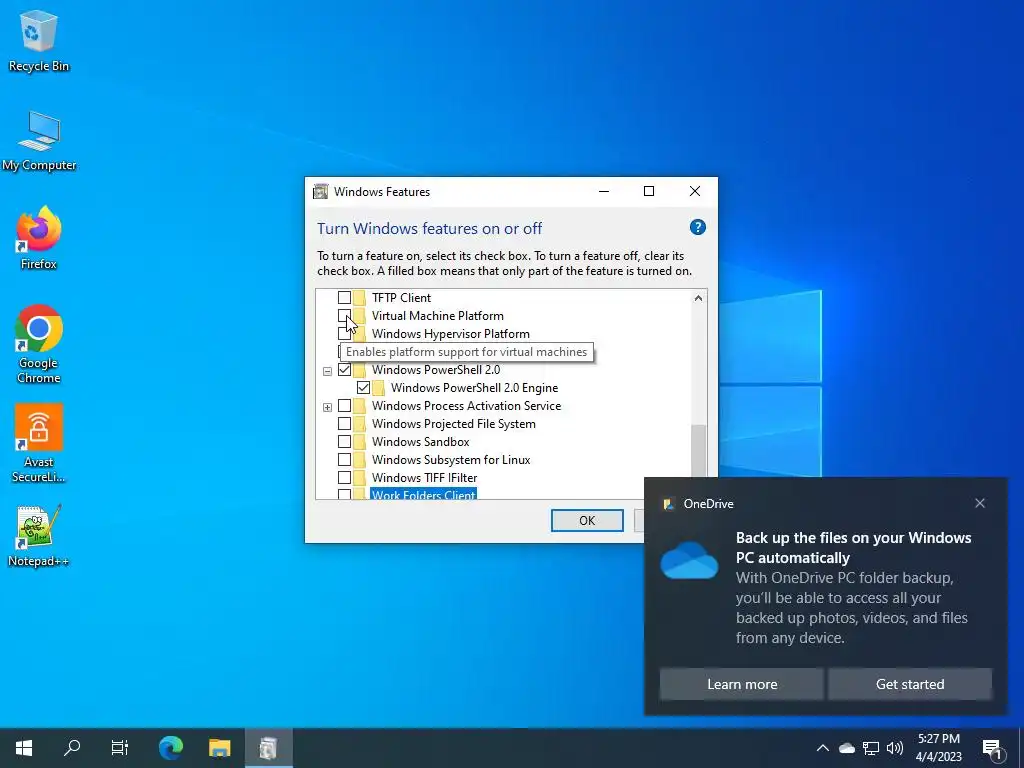This screenshot has width=1024, height=768.
Task: Click the taskbar clock showing 5:27 PM
Action: coord(938,739)
